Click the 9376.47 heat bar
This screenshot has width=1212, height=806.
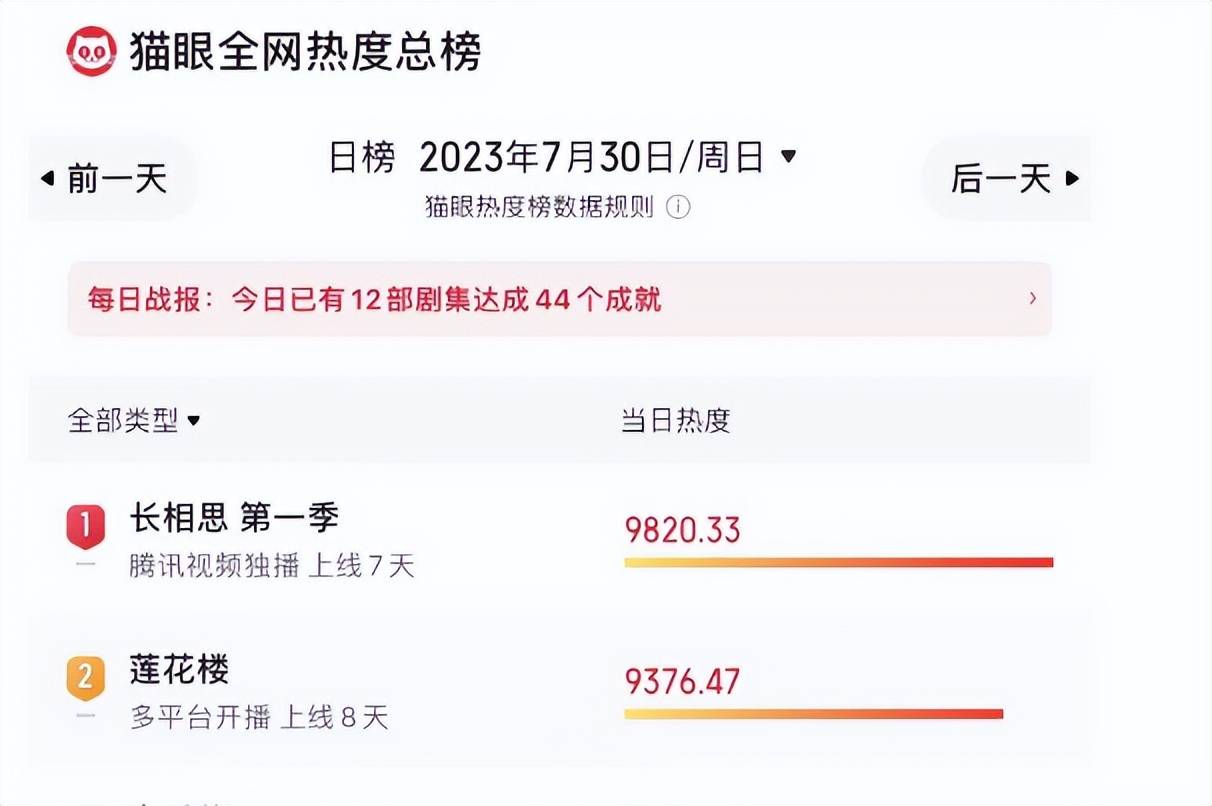813,714
